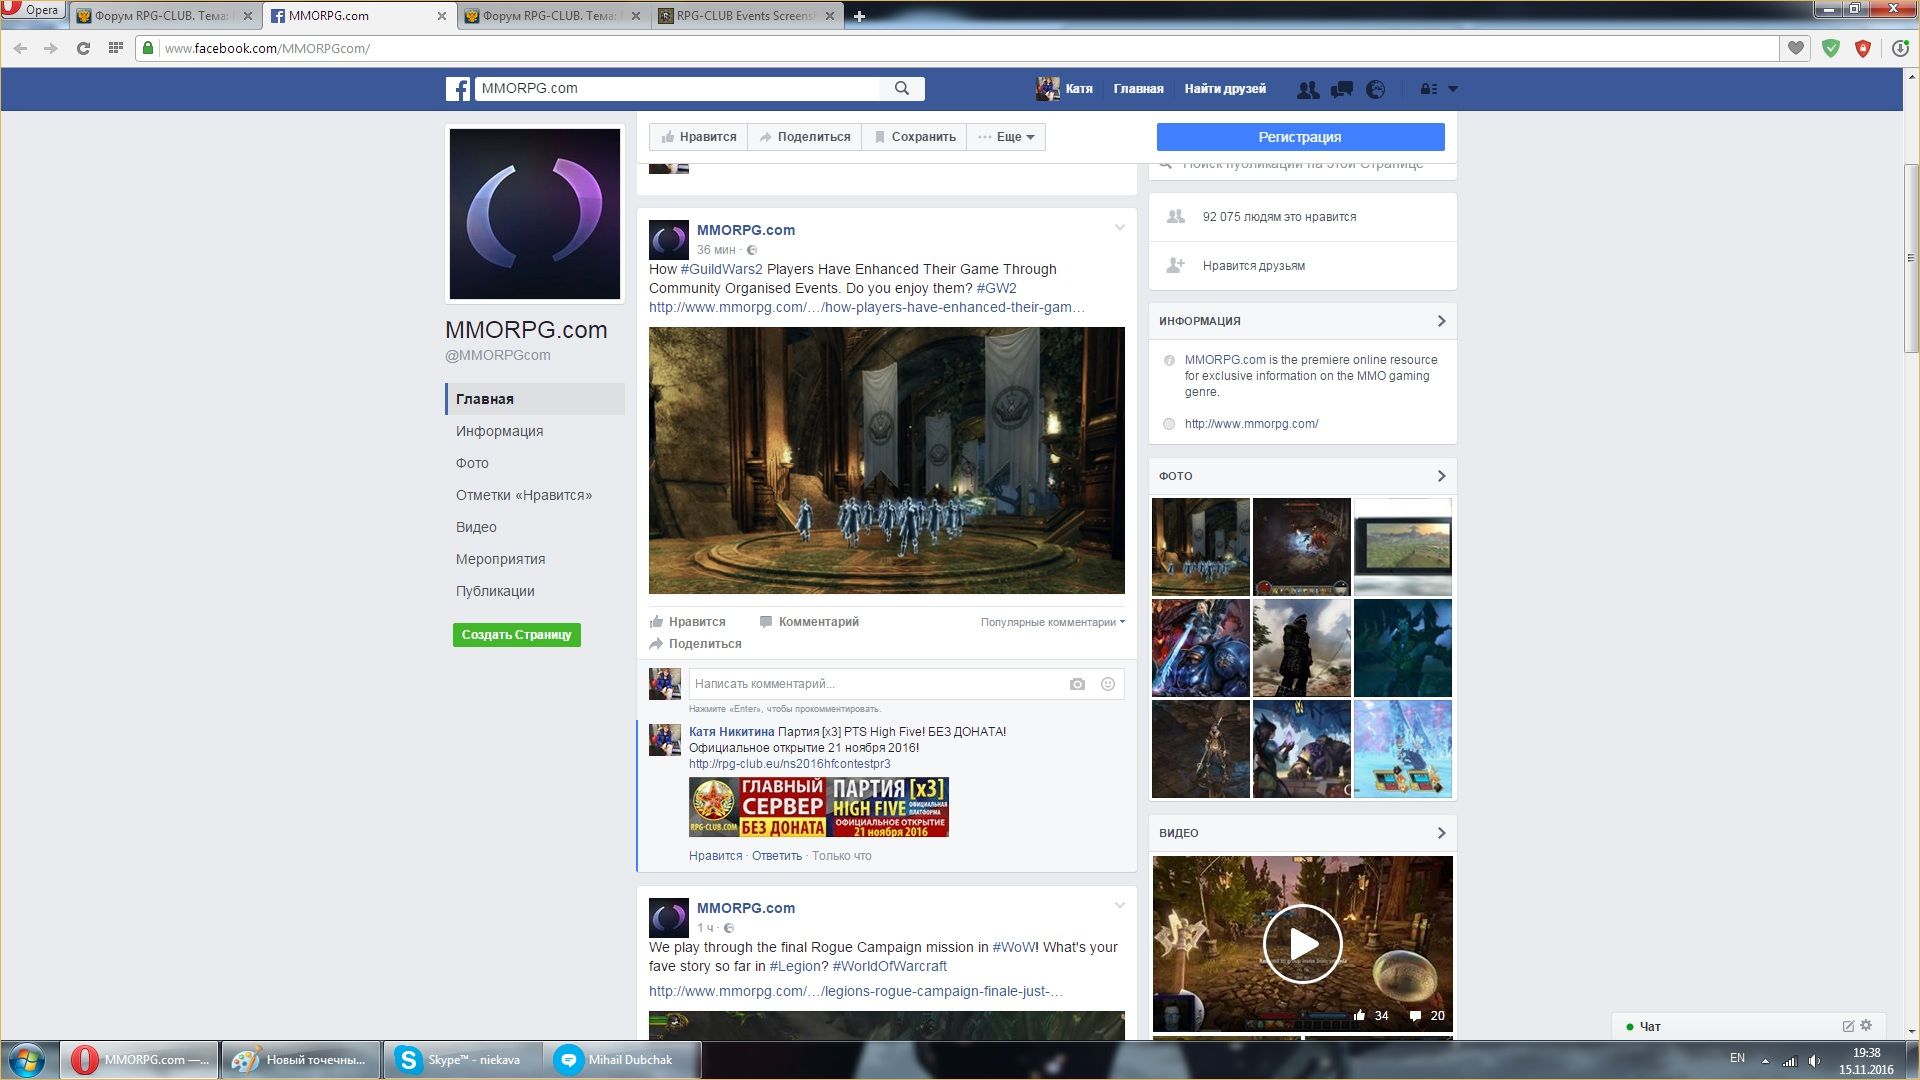Play the video in ВИДЕО panel
The image size is (1920, 1080).
point(1302,943)
